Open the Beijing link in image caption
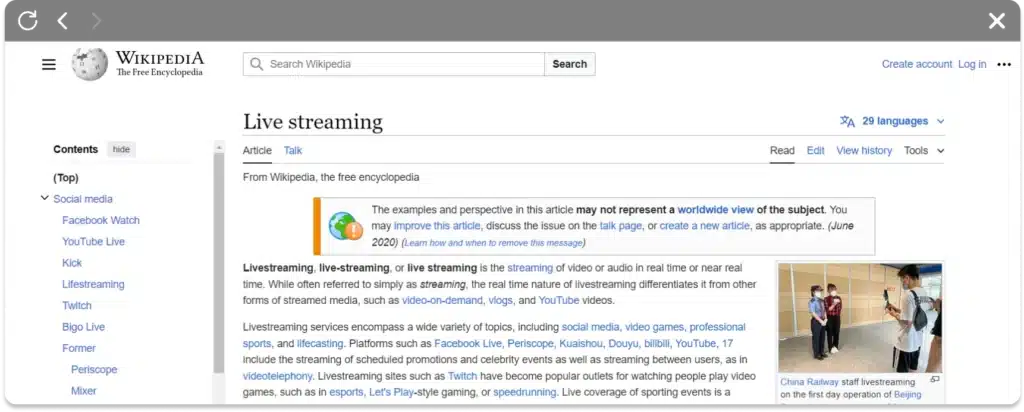The height and width of the screenshot is (412, 1024). point(907,395)
